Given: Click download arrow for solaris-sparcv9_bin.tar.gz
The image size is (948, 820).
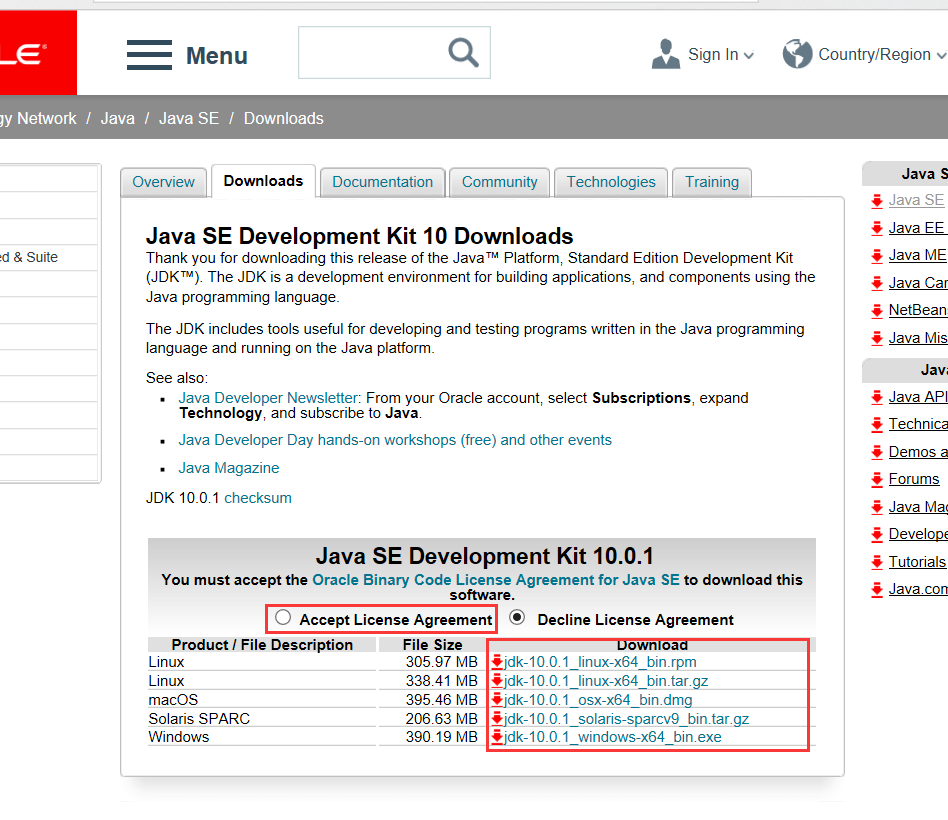Looking at the screenshot, I should 497,718.
